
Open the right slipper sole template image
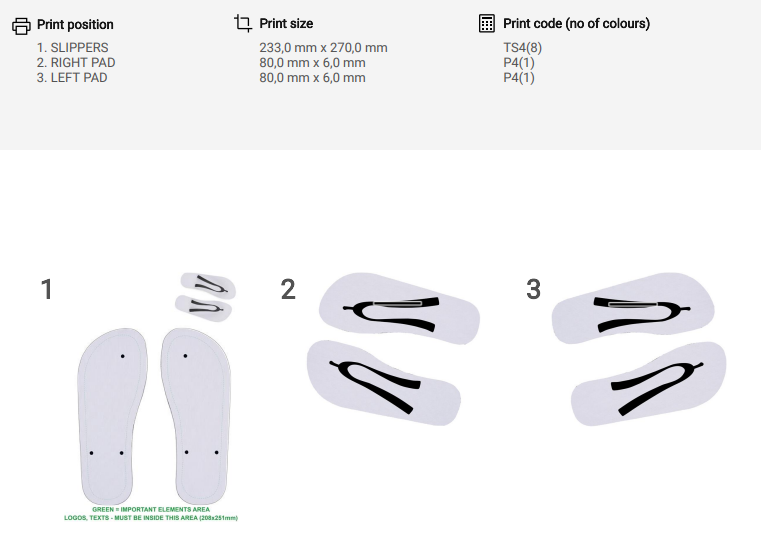click(x=195, y=415)
